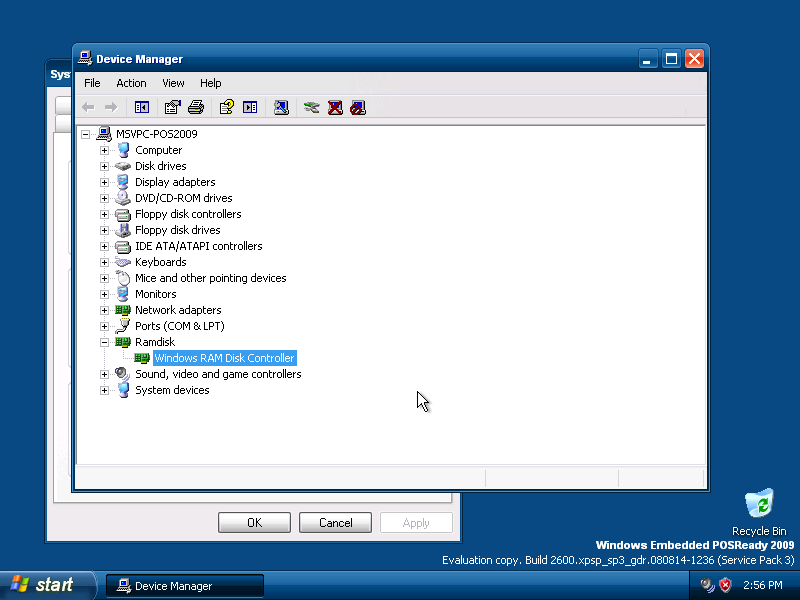Expand the Display adapters node

[x=104, y=182]
